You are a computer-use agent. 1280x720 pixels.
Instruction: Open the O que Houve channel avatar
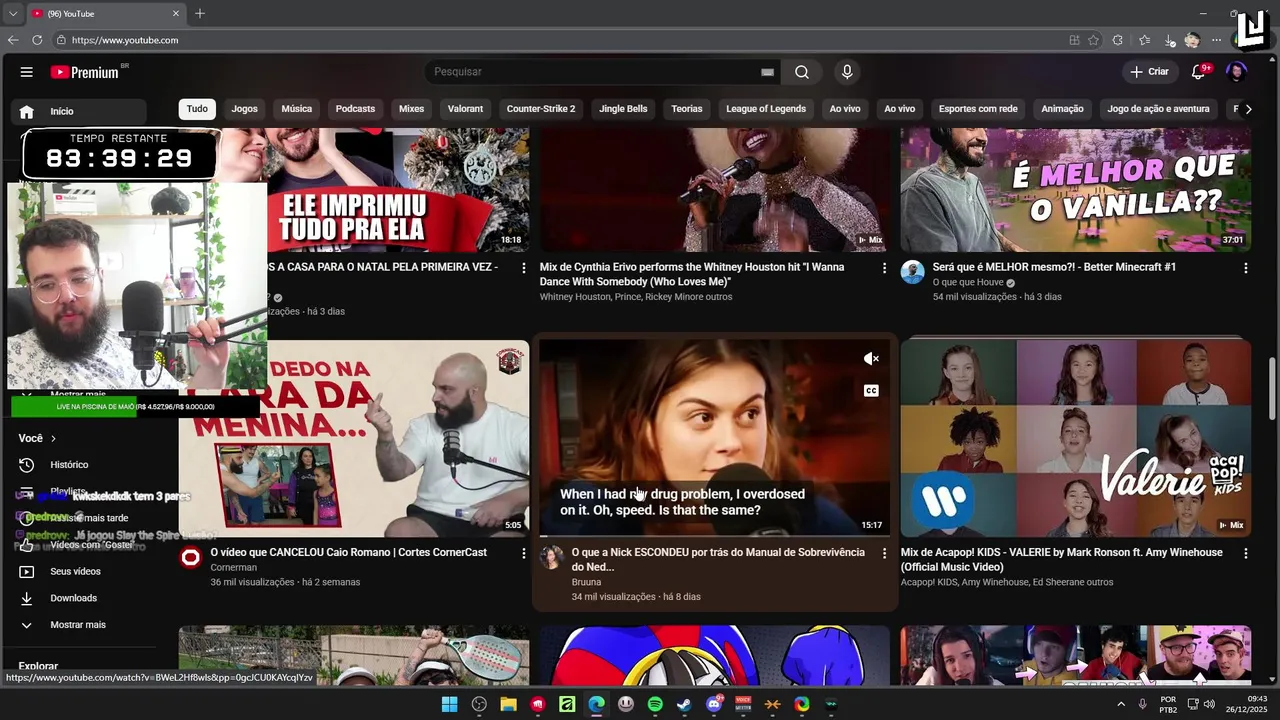[x=912, y=272]
